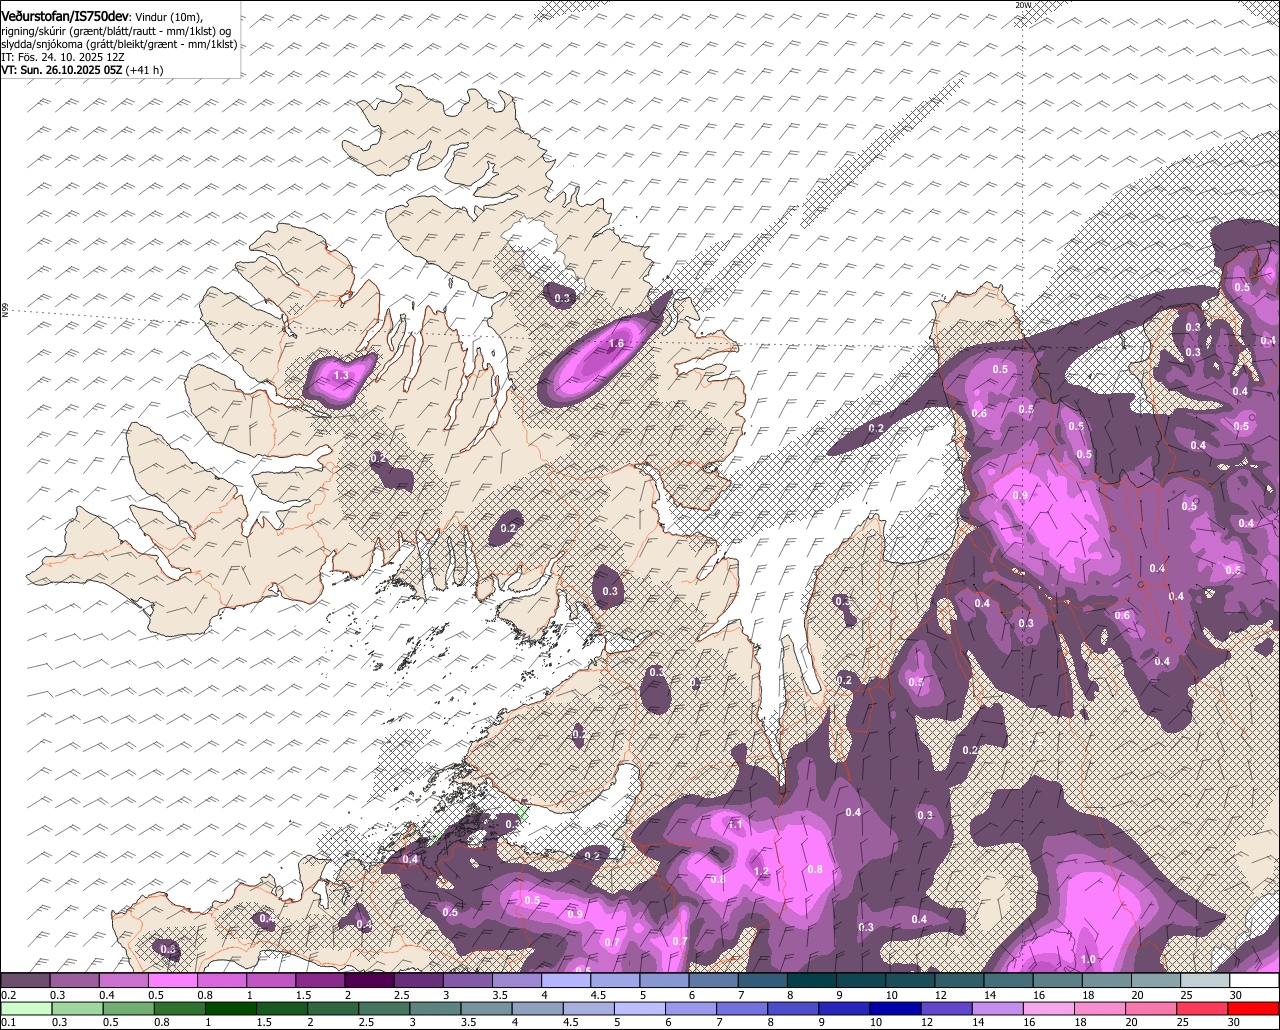Pick the 3–3.5 swatch in the purple legend row
The image size is (1280, 1030).
tap(468, 980)
